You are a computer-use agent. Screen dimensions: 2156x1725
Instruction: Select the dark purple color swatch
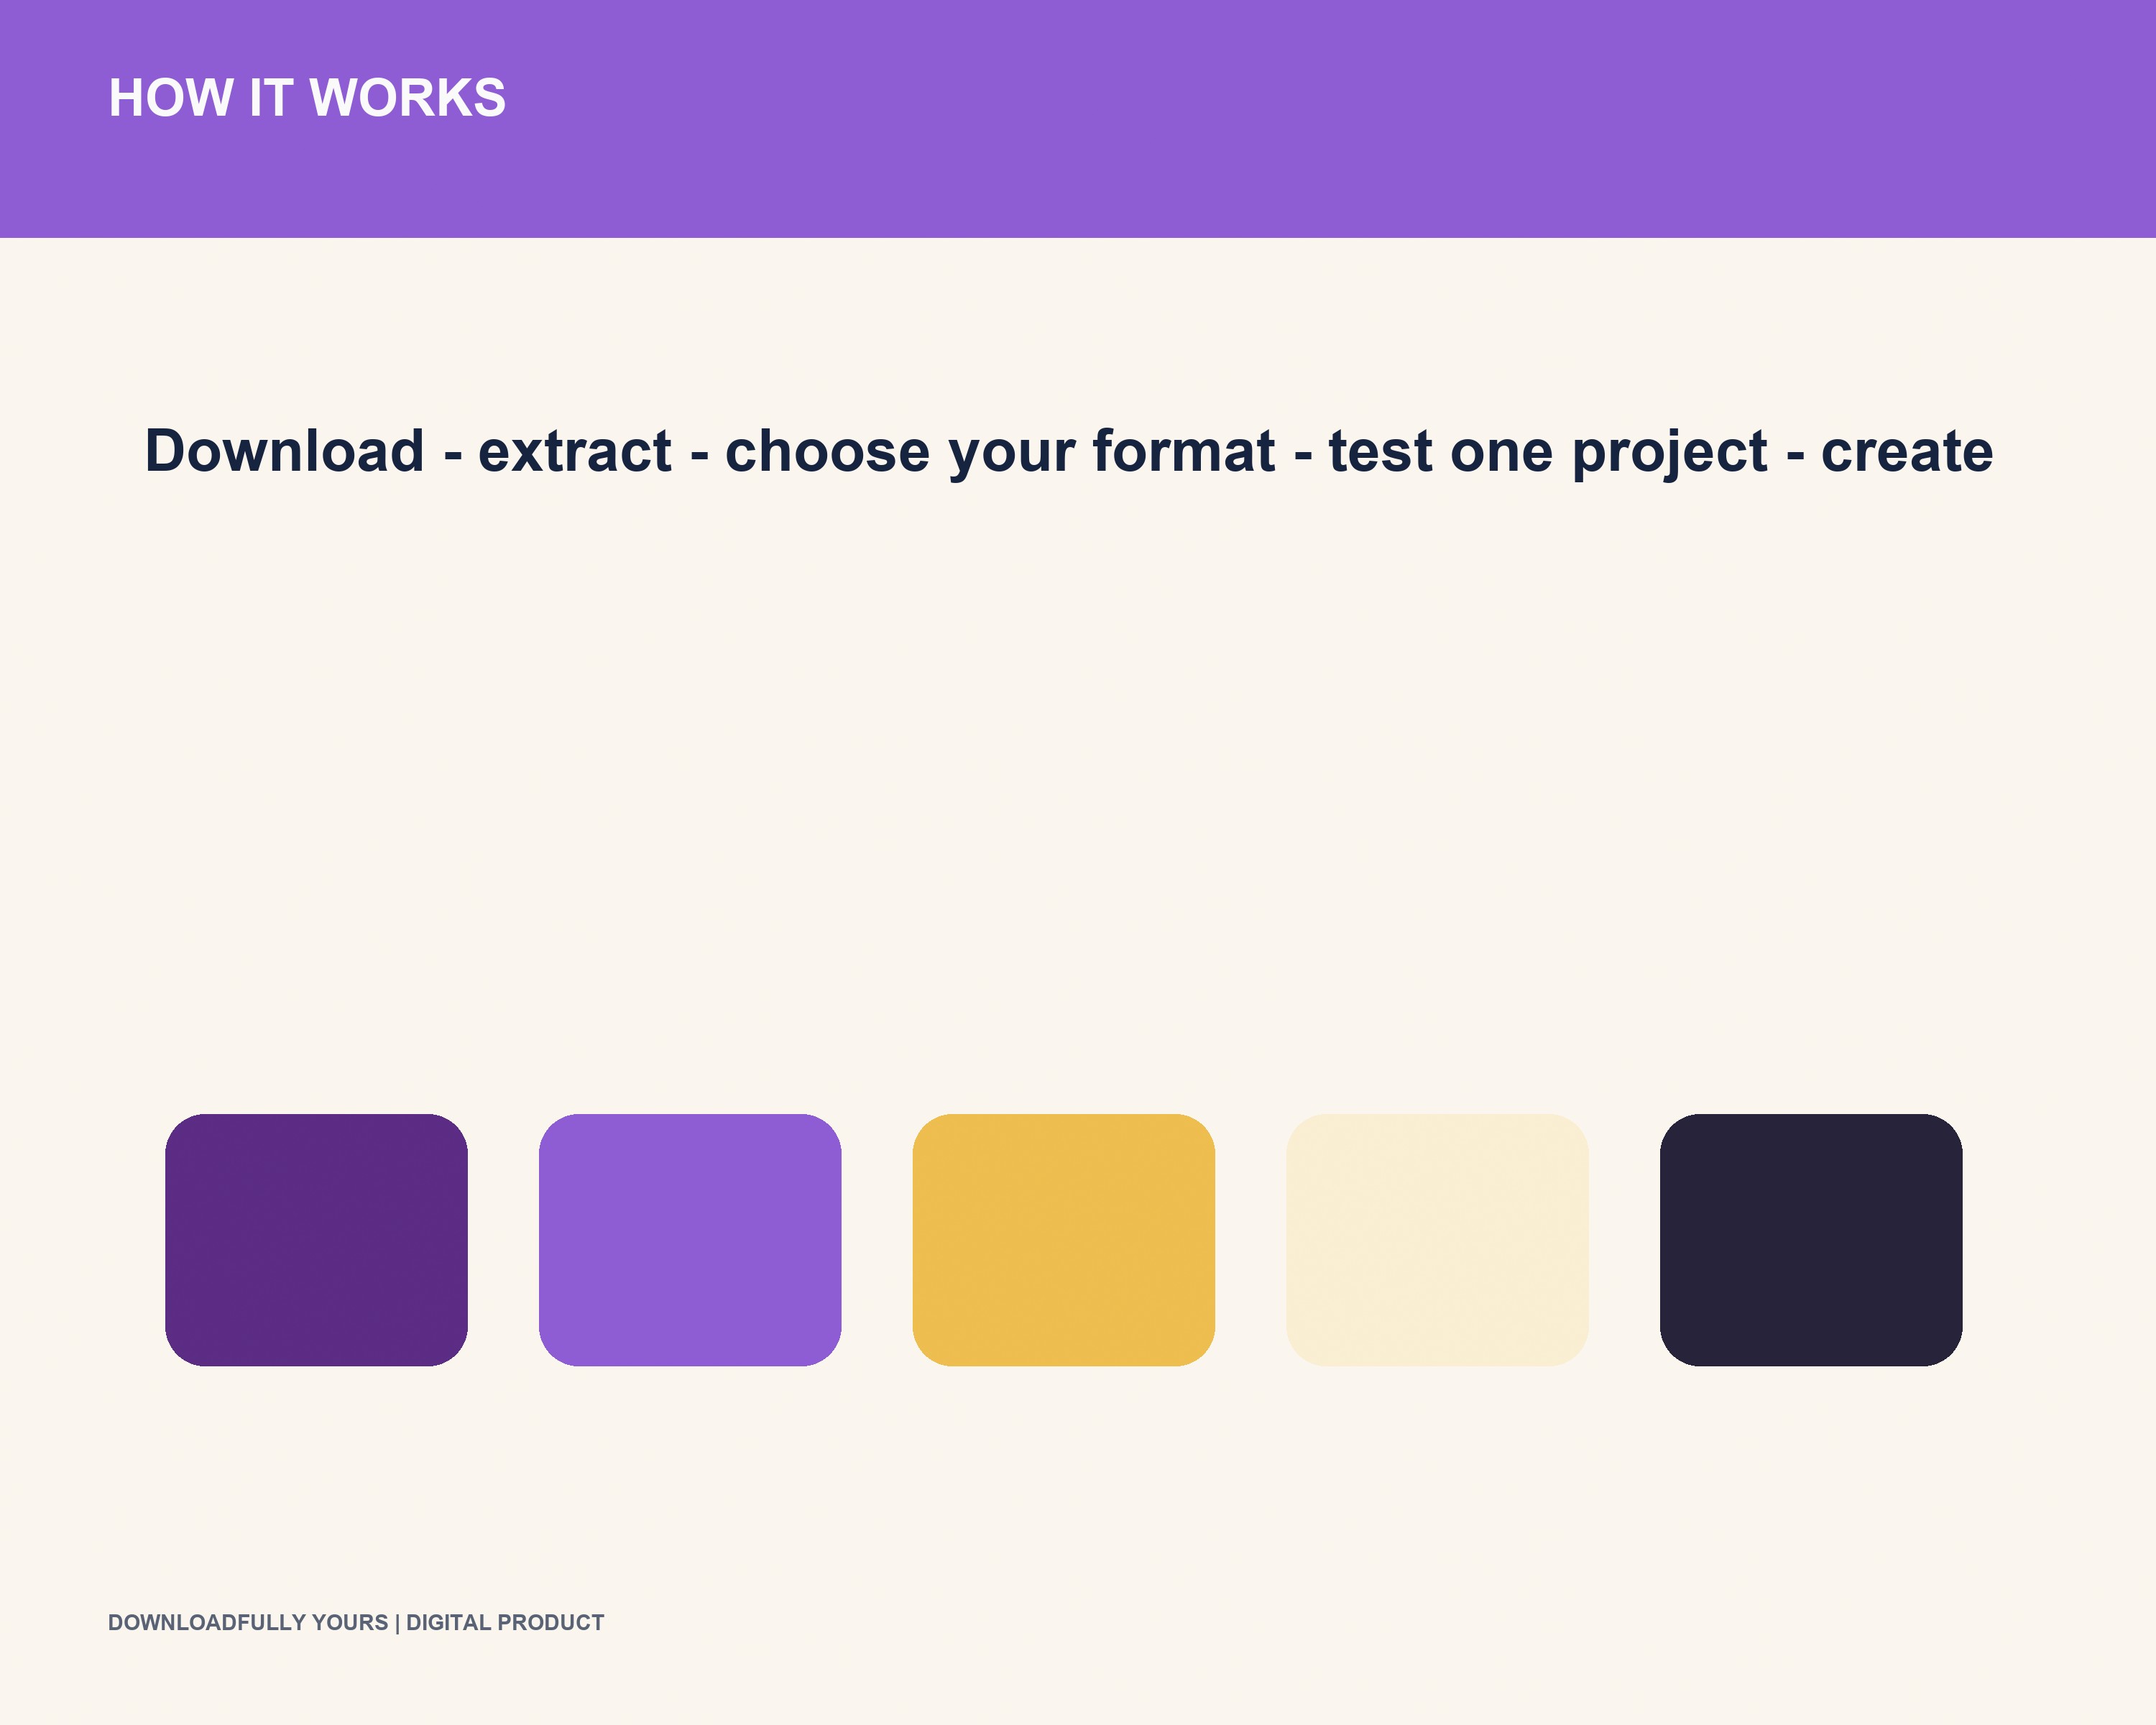(316, 1240)
